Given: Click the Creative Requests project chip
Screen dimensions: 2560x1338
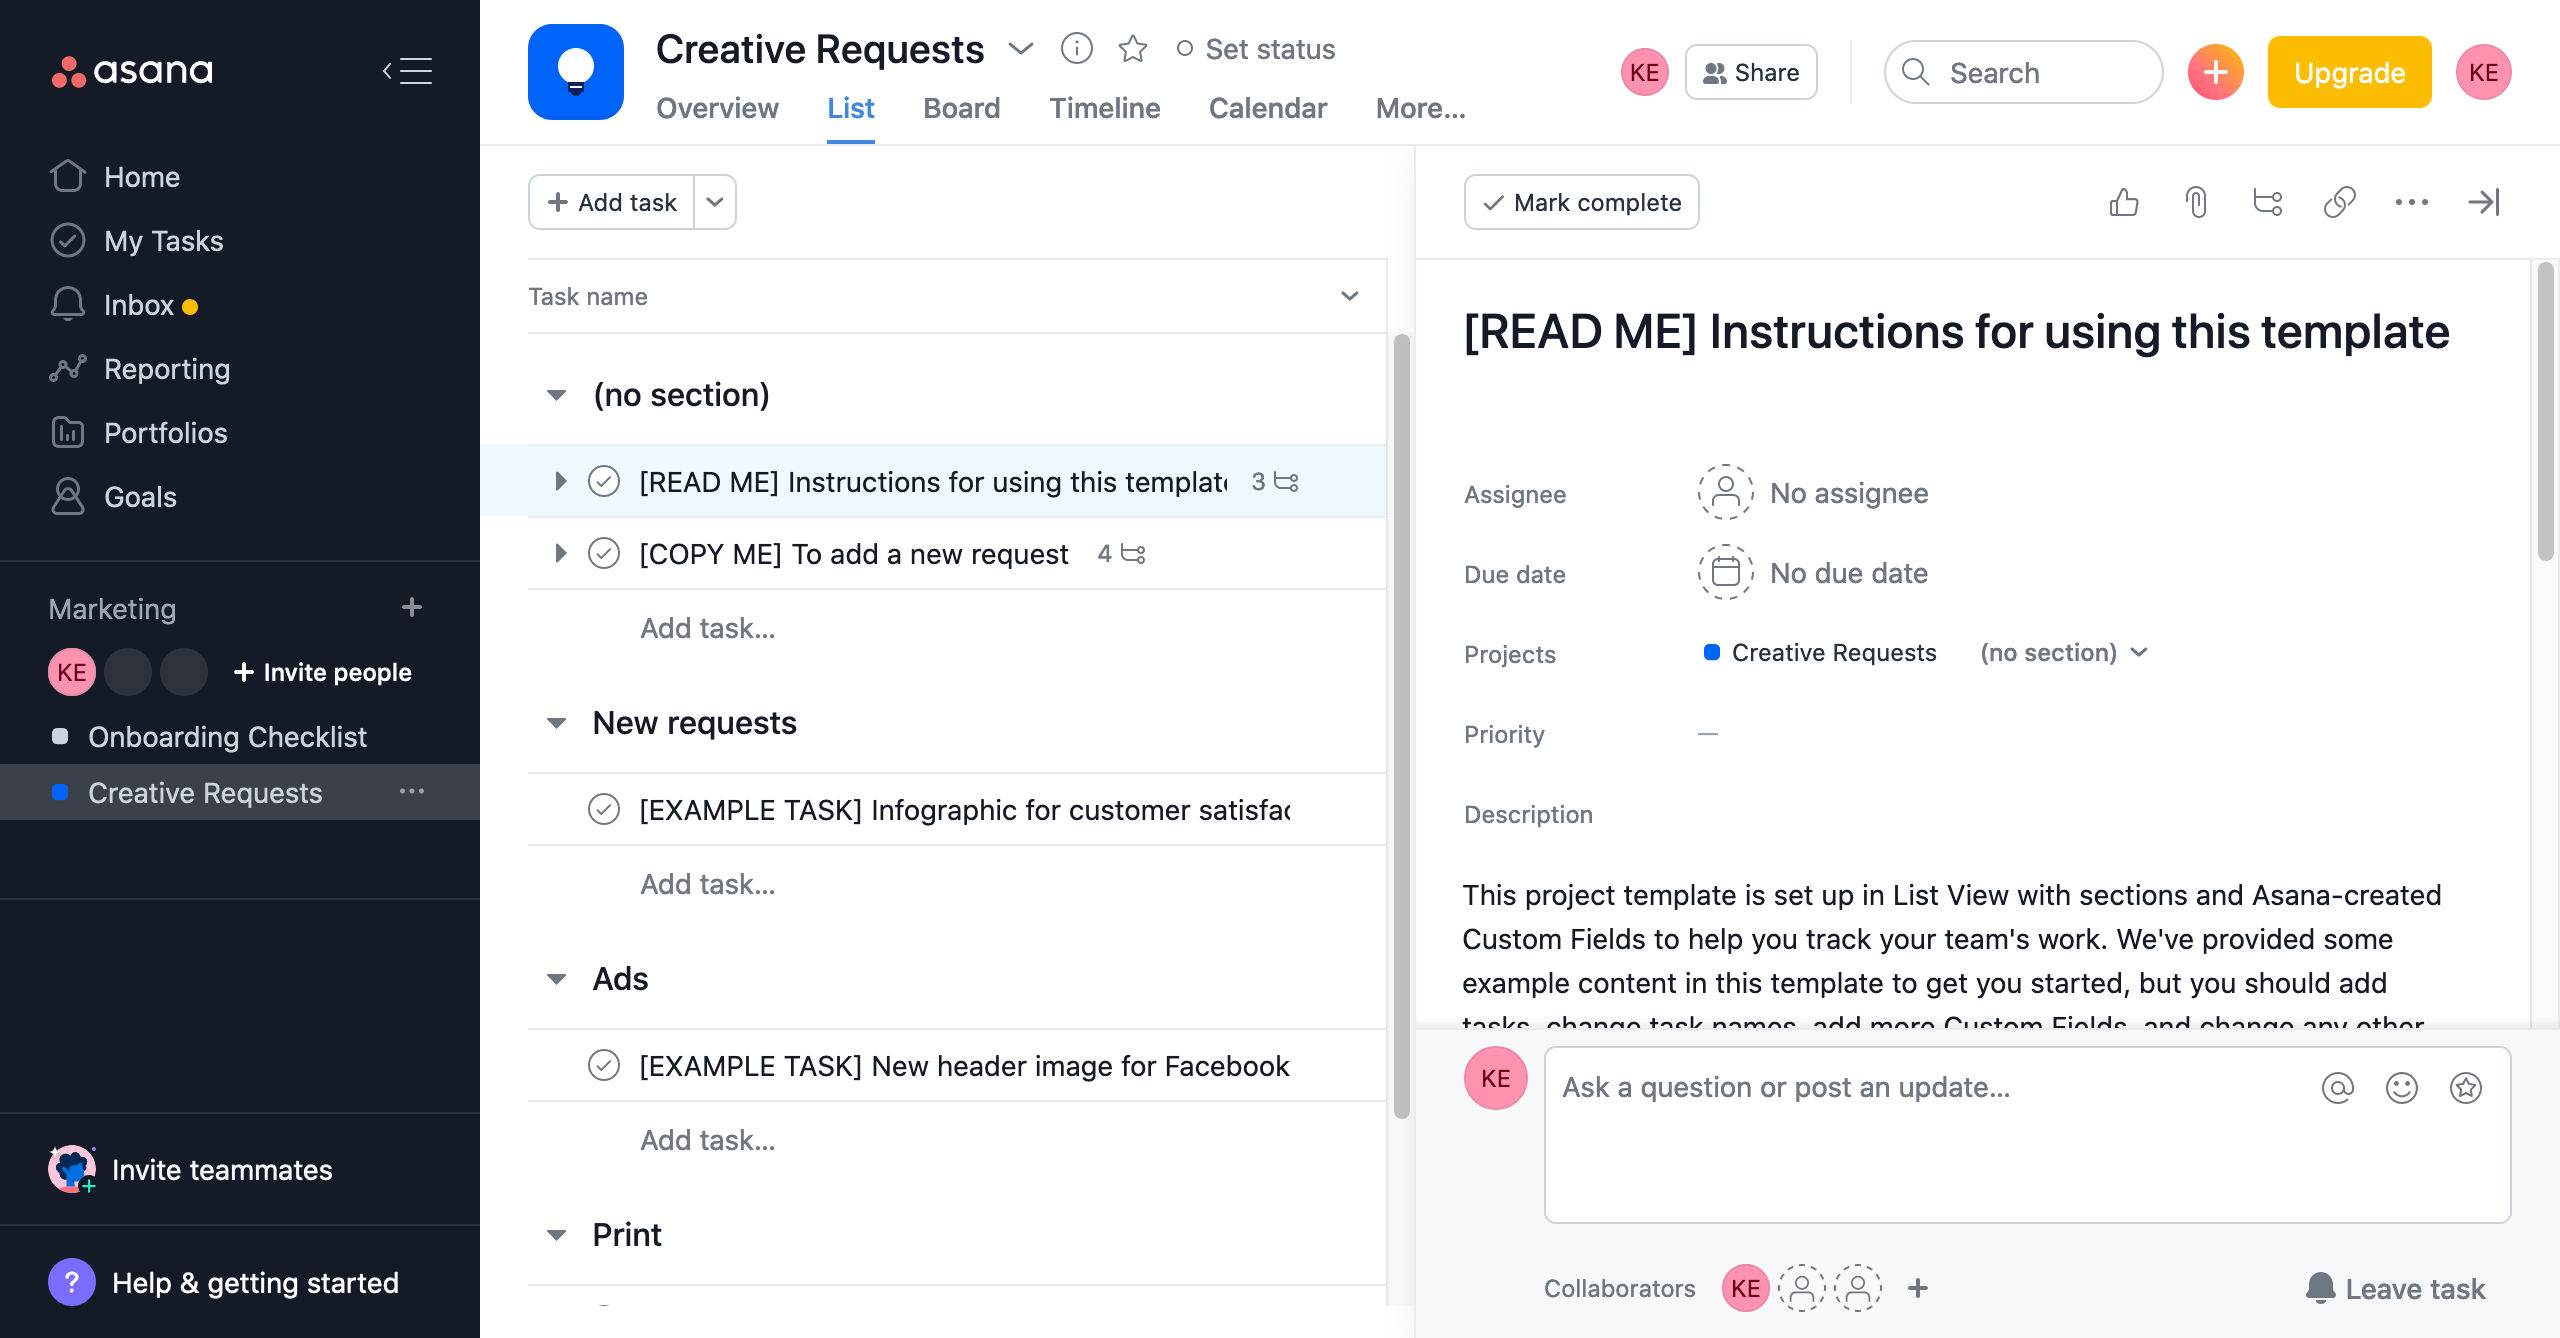Looking at the screenshot, I should pos(1820,653).
